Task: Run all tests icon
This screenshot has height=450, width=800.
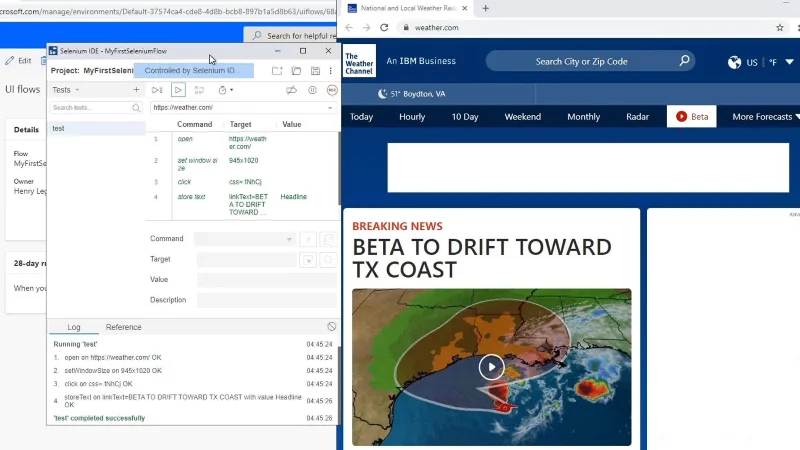Action: 157,90
